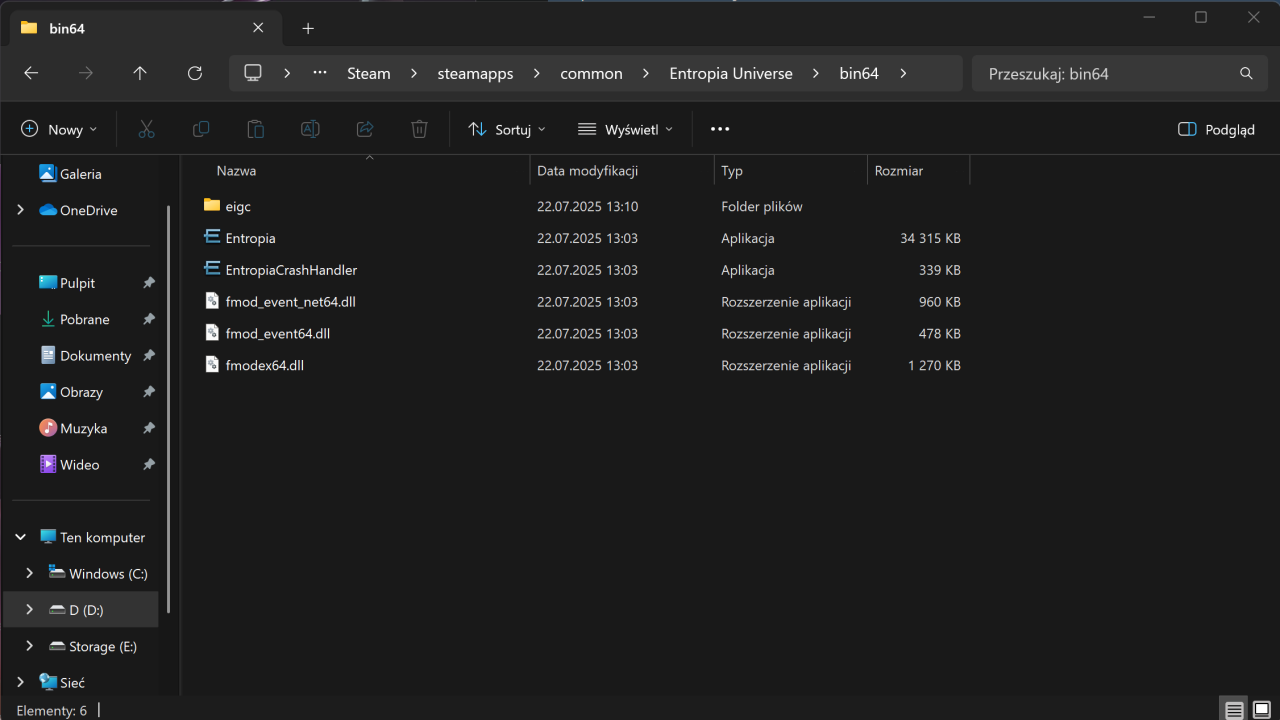Open the Nowy dropdown menu

click(x=59, y=129)
